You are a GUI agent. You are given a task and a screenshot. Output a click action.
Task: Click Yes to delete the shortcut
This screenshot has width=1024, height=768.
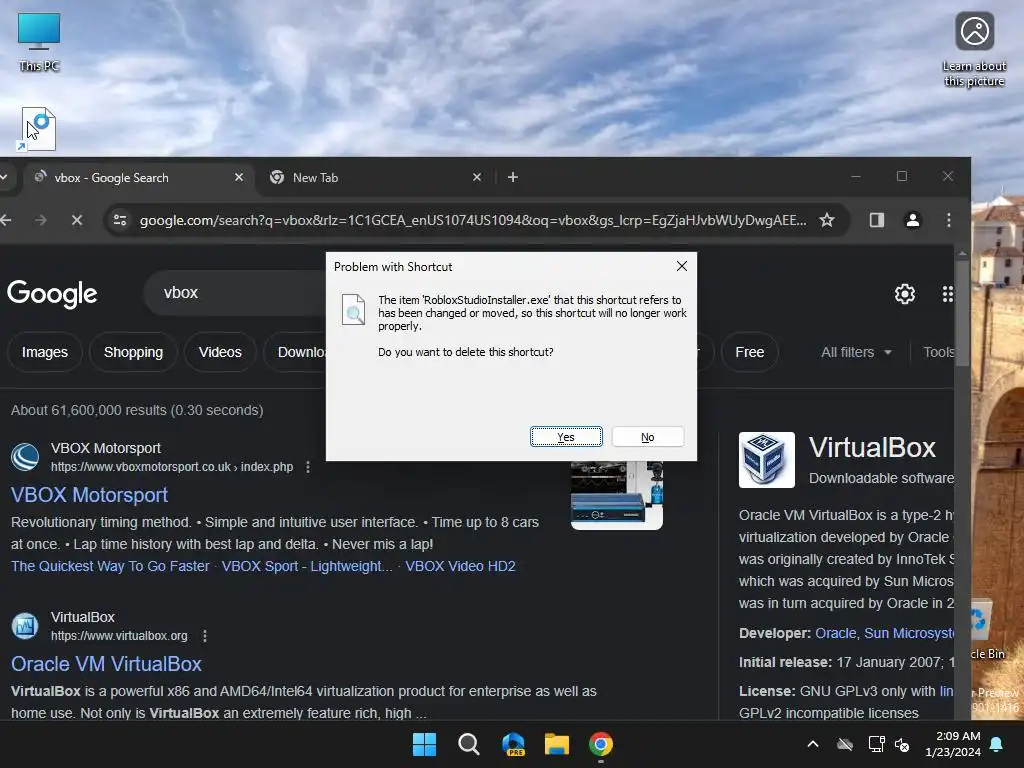(x=566, y=437)
